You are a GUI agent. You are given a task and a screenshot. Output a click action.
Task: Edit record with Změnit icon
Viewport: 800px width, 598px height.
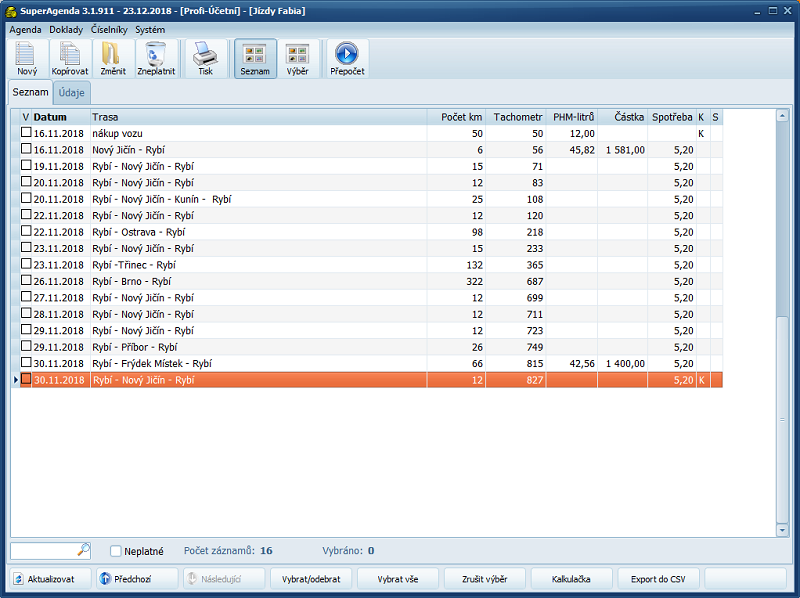[113, 59]
